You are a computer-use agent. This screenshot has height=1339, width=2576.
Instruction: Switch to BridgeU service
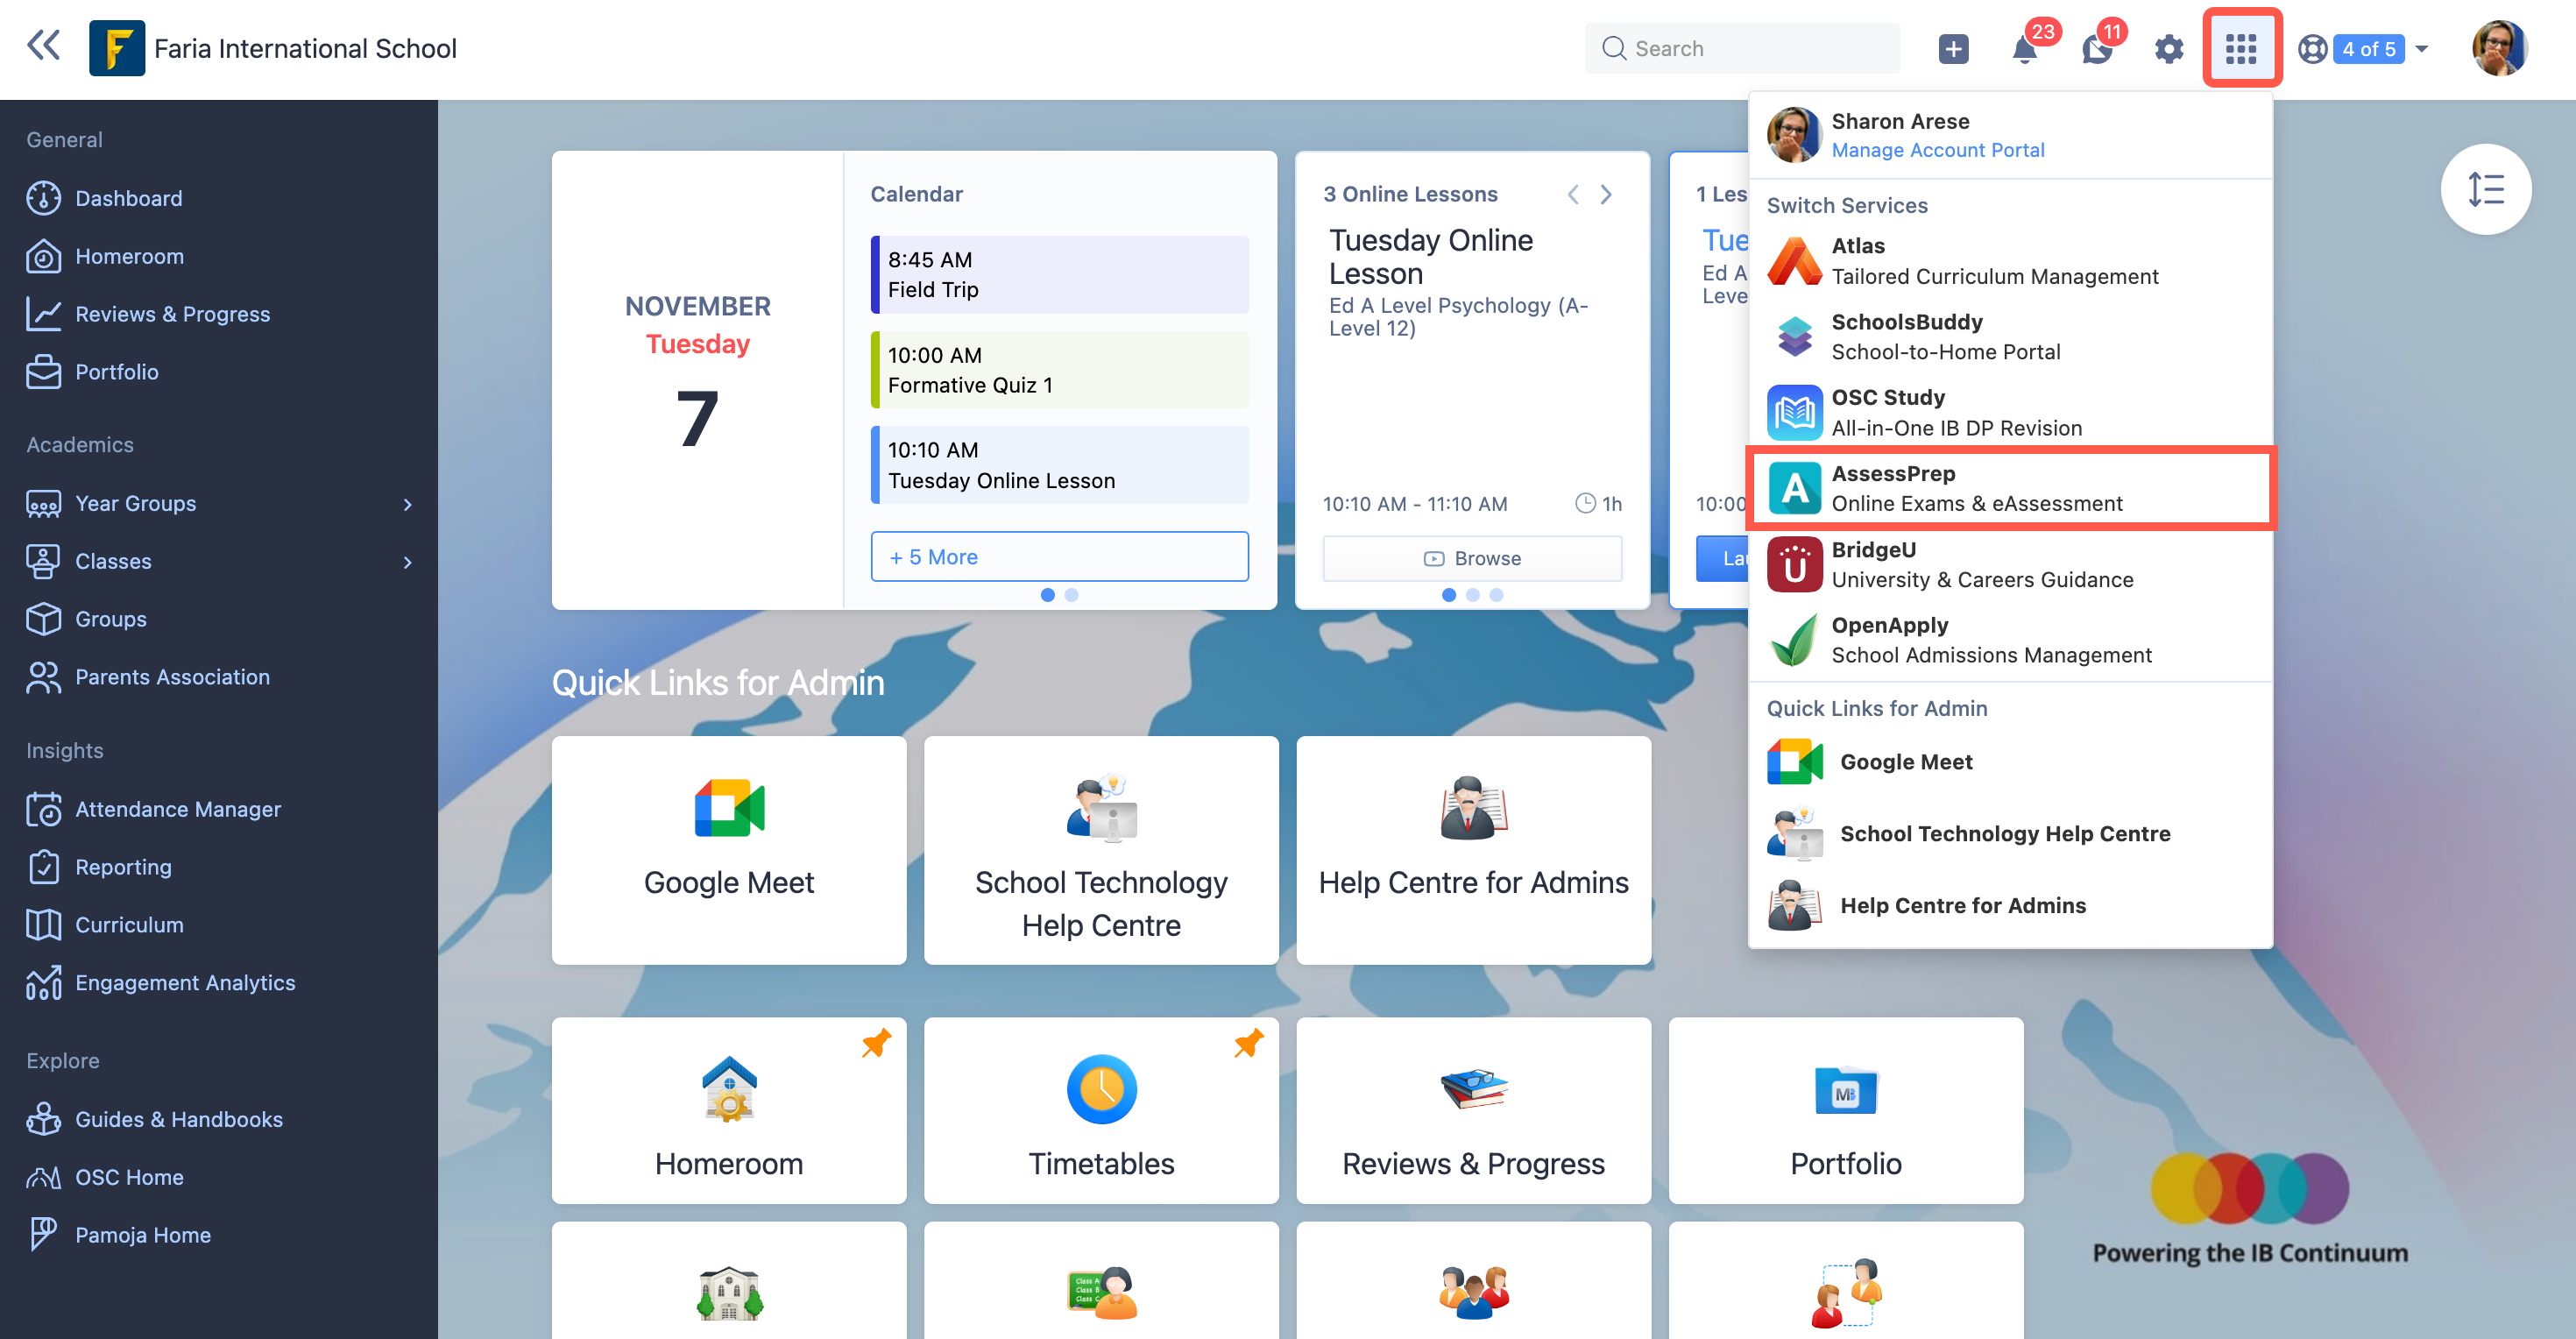pos(2010,565)
